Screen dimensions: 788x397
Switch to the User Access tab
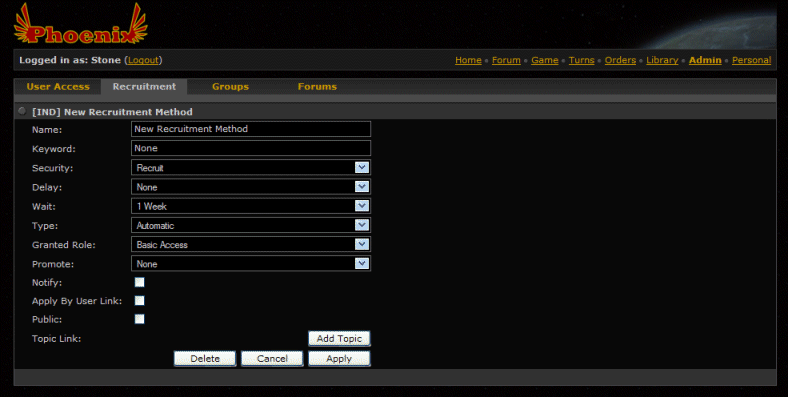(58, 86)
